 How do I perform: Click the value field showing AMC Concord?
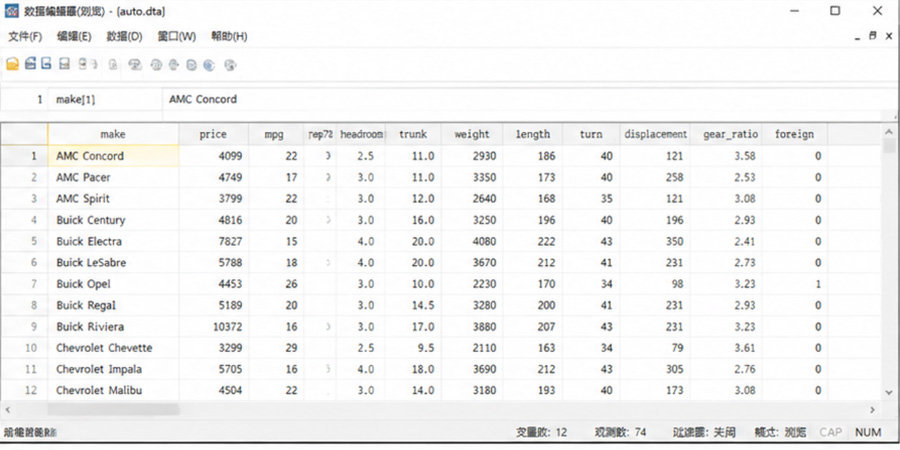click(x=528, y=99)
